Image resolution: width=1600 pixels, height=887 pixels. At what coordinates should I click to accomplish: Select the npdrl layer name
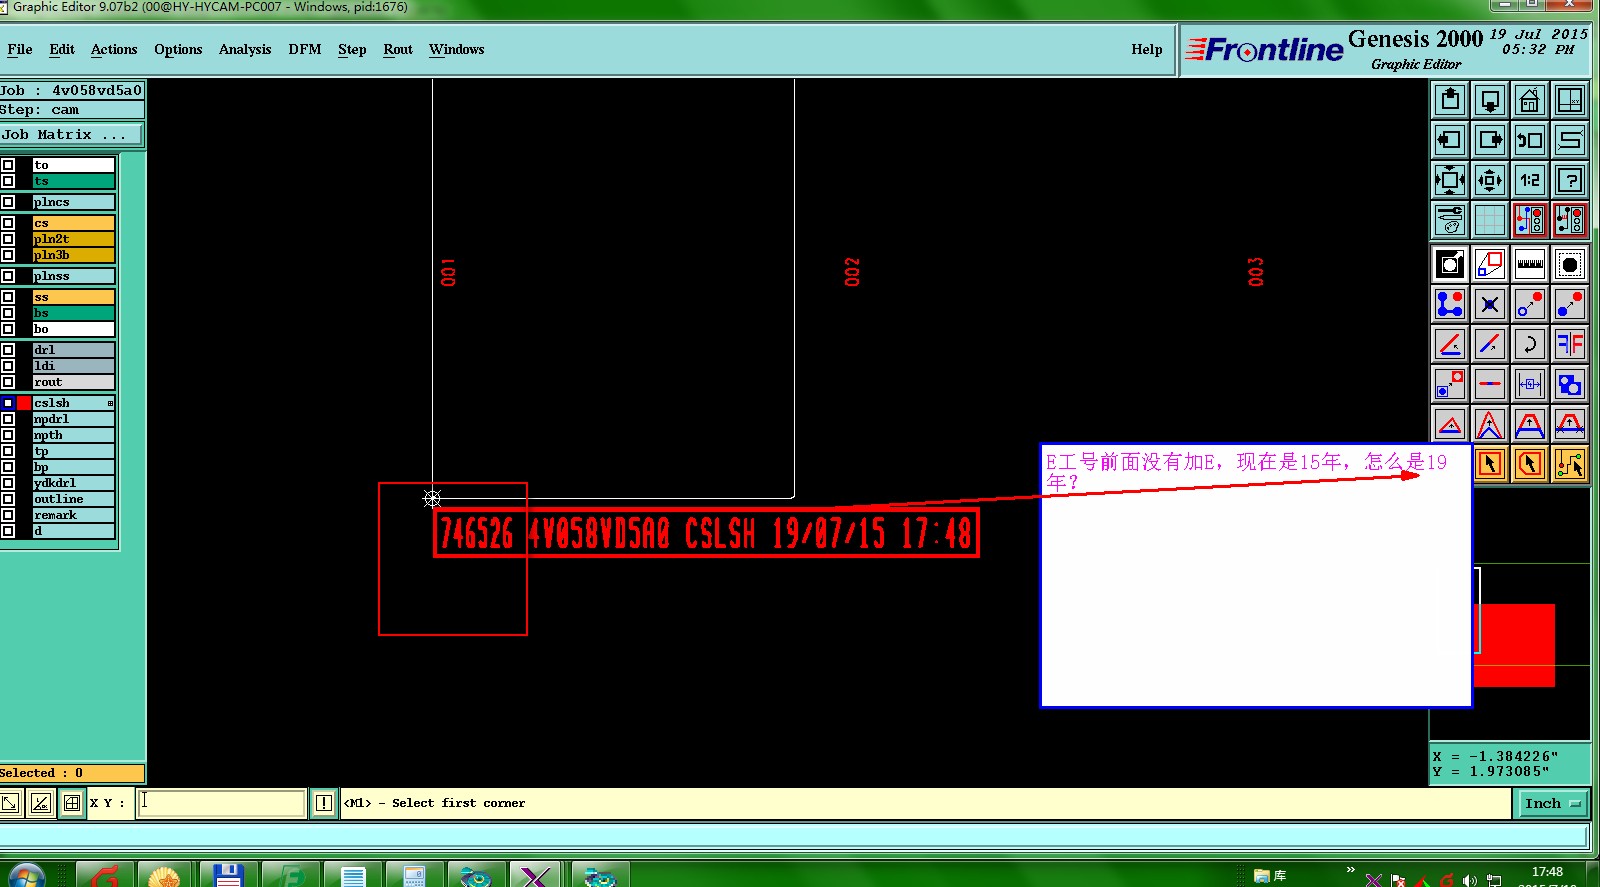pos(73,419)
